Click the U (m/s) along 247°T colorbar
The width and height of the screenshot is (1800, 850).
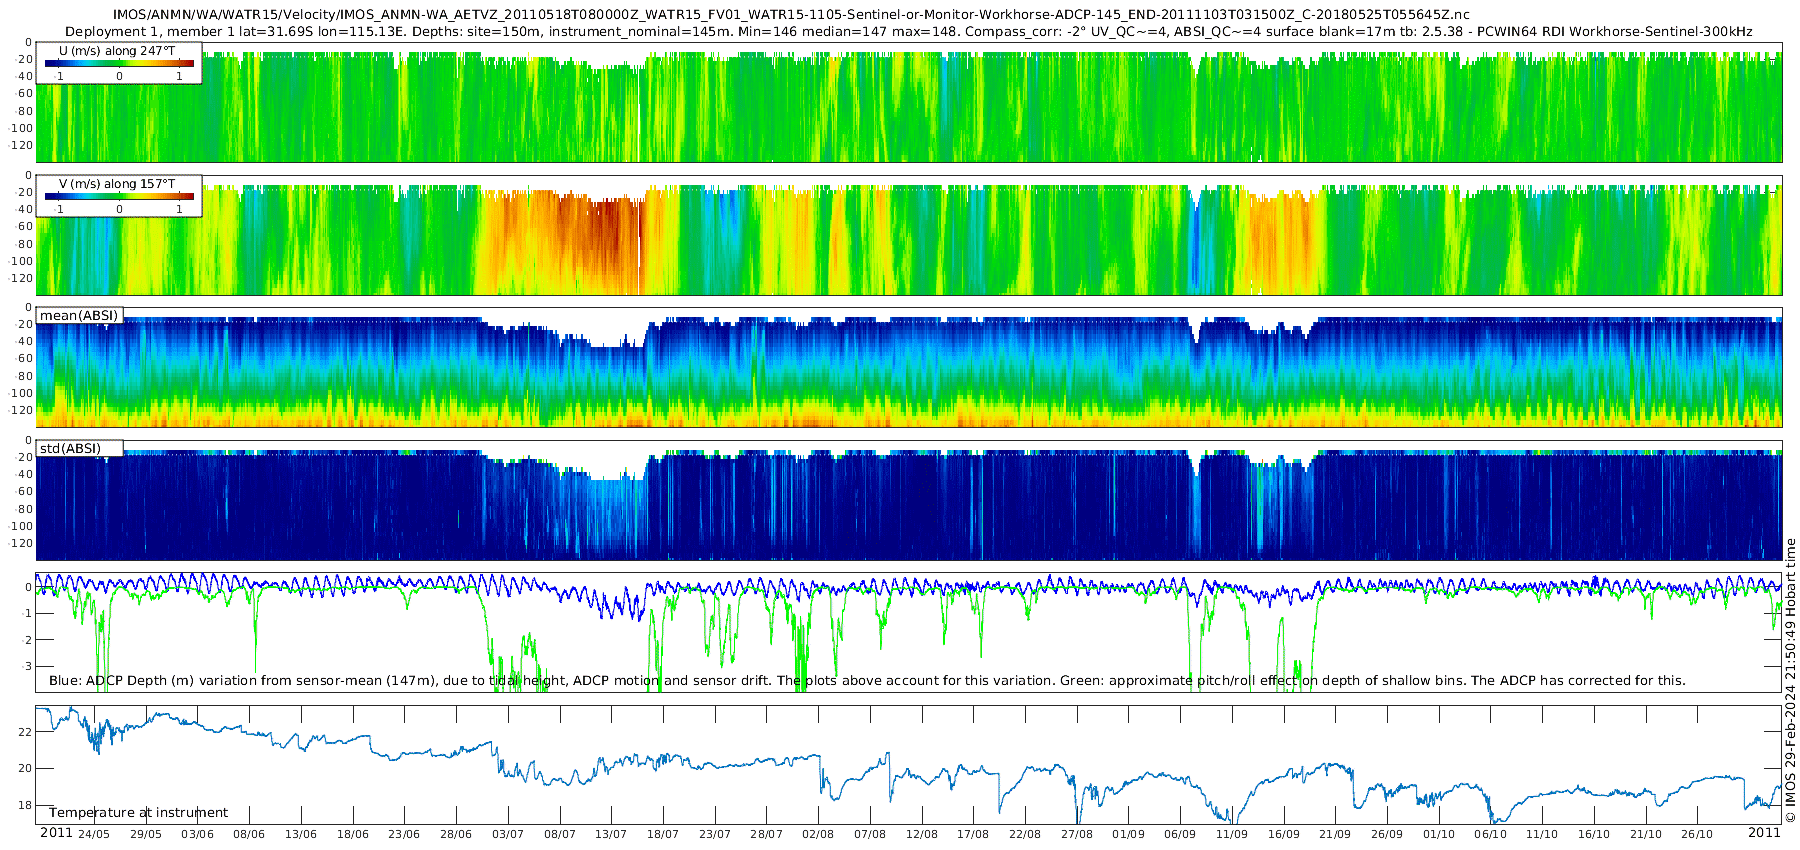[x=119, y=63]
